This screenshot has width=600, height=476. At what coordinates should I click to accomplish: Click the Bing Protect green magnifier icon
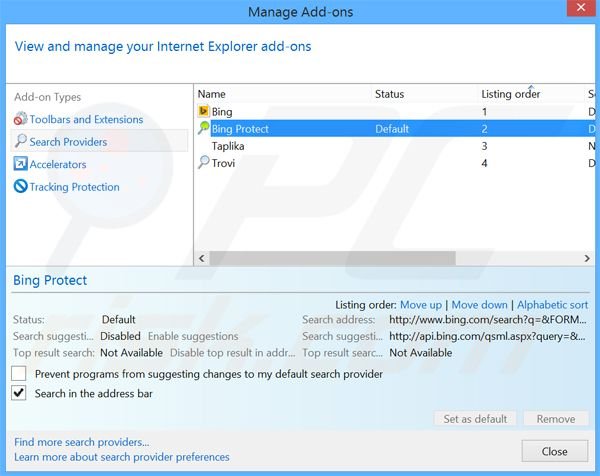(x=204, y=128)
